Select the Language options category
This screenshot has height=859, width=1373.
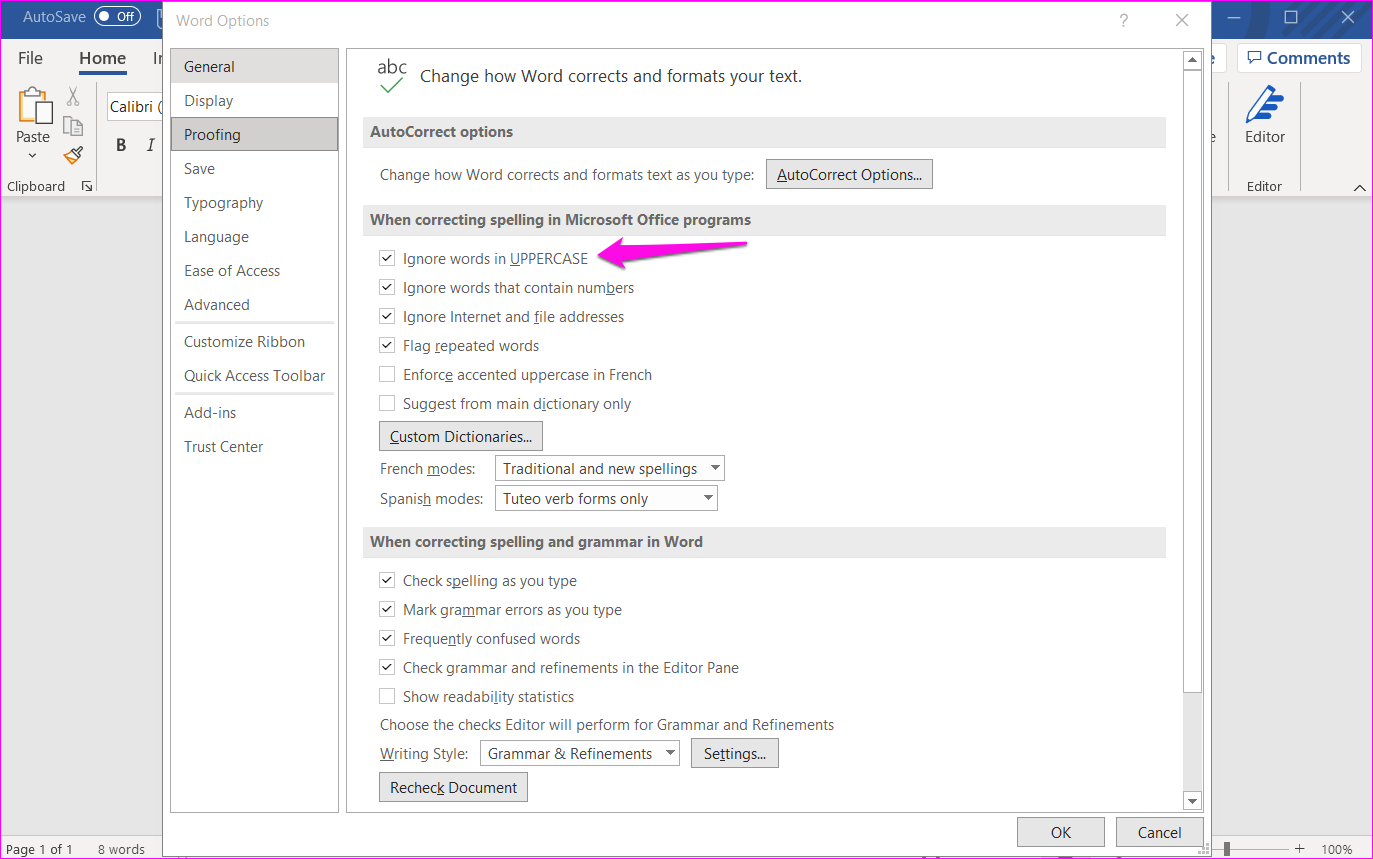point(254,236)
